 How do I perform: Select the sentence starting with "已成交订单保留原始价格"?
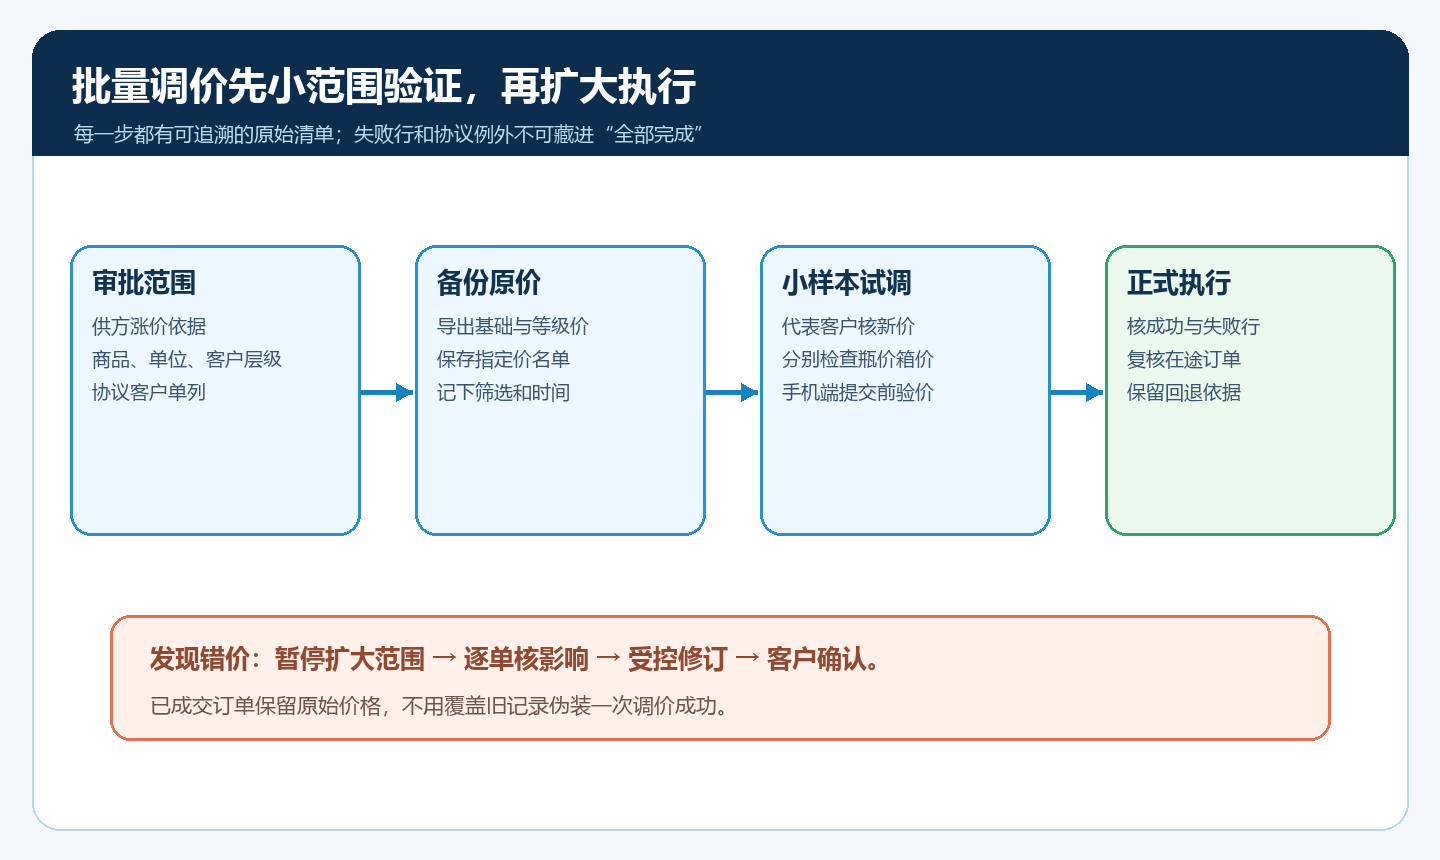pyautogui.click(x=440, y=706)
